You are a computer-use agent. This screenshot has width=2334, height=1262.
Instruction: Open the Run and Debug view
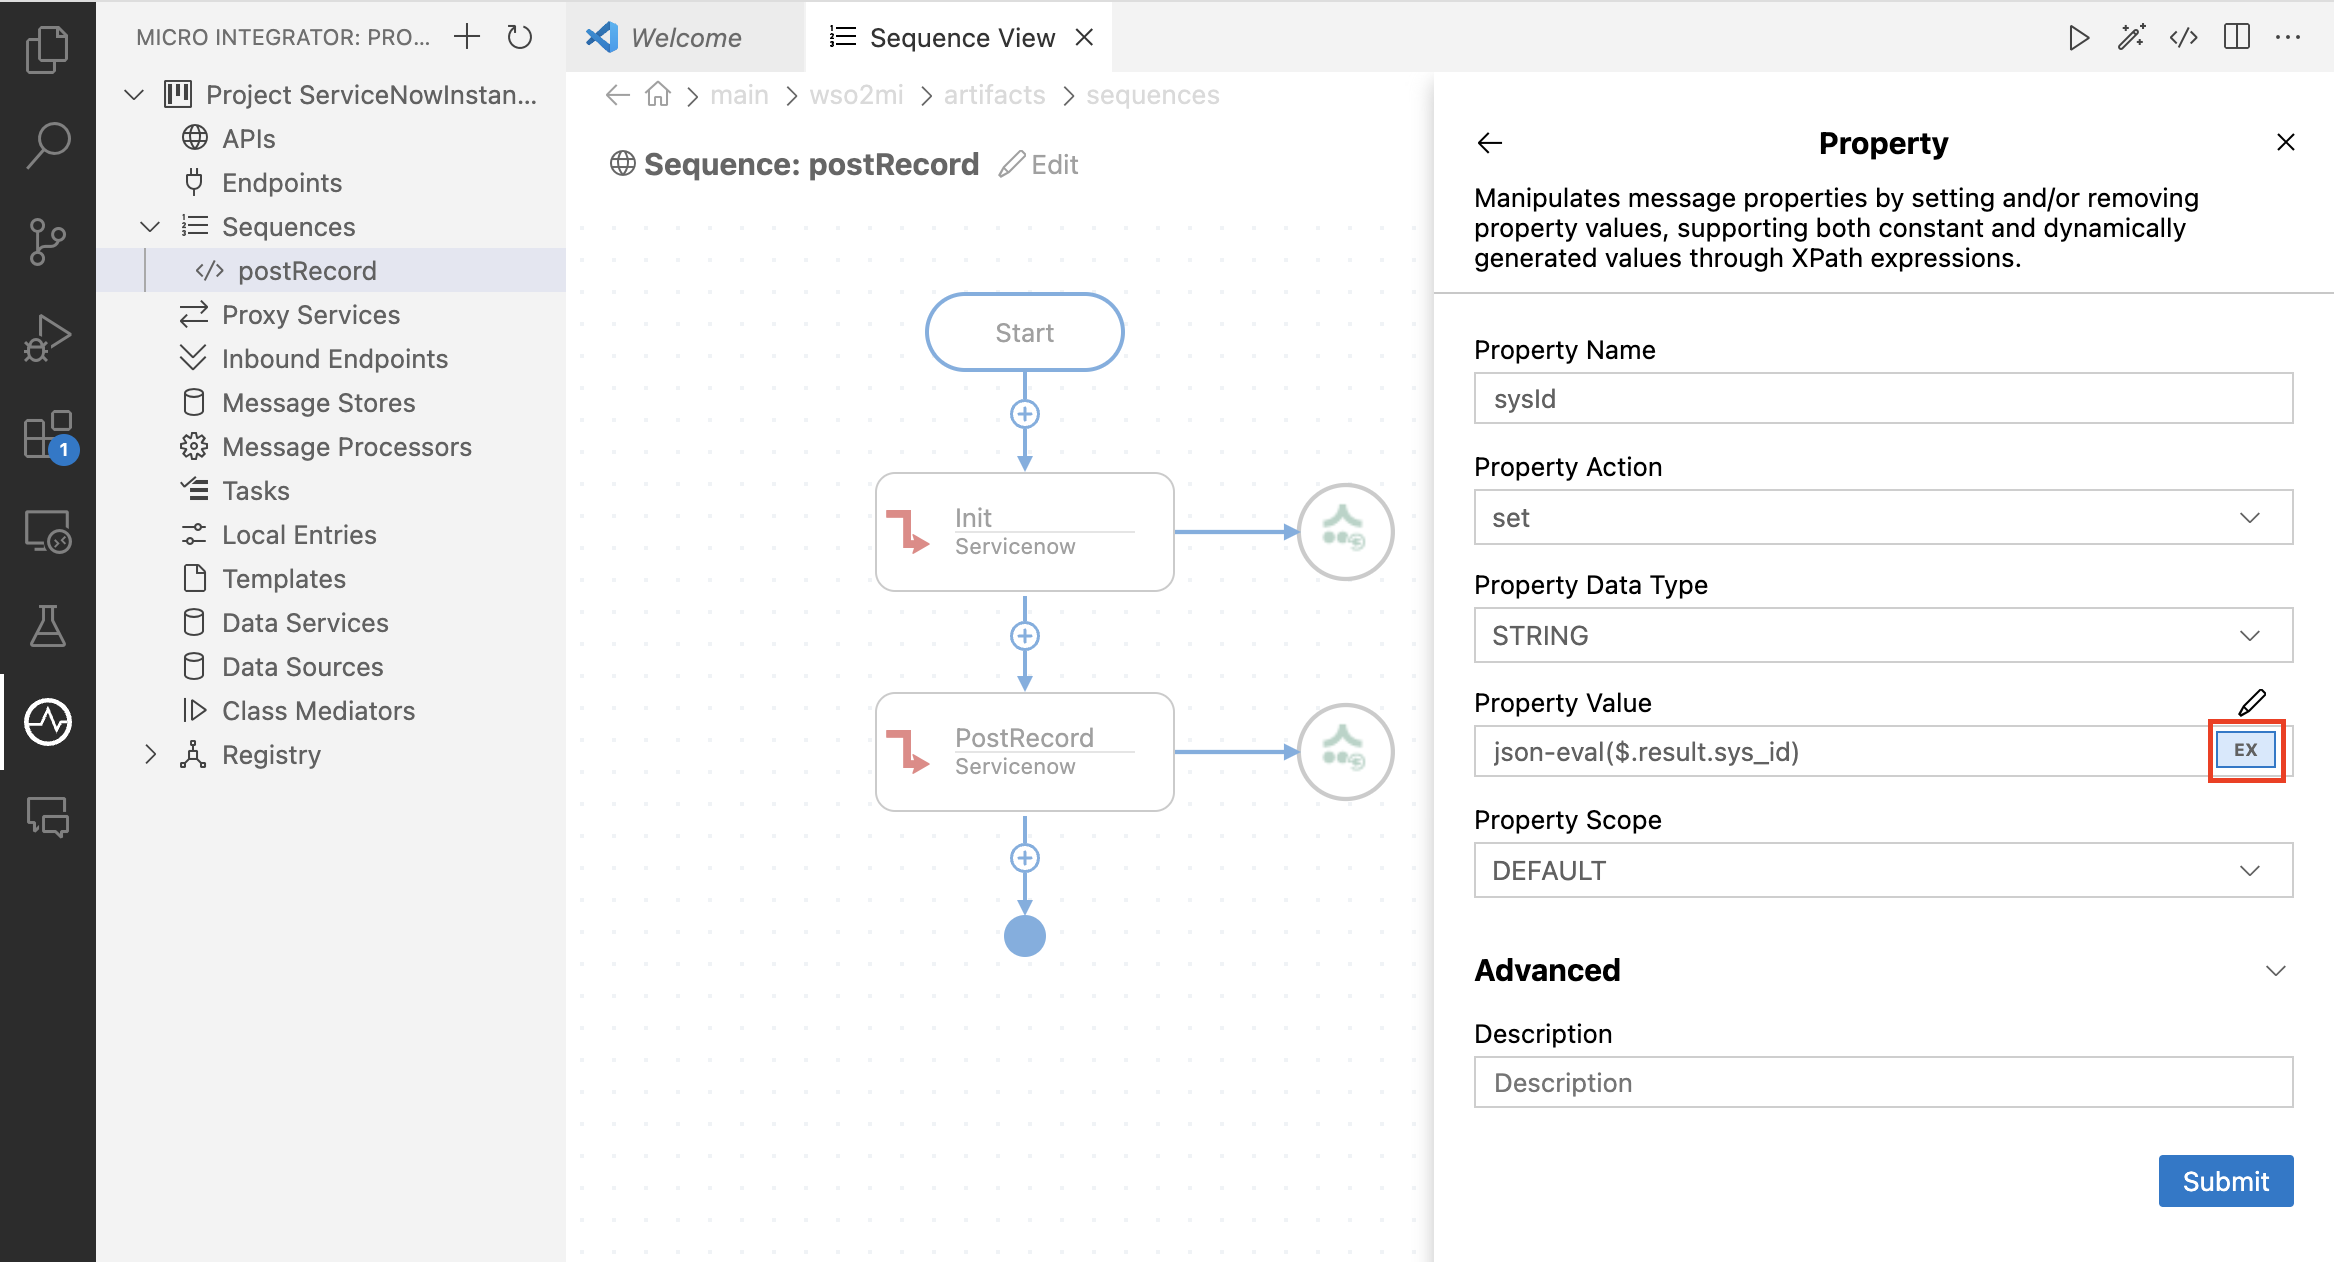(x=47, y=338)
